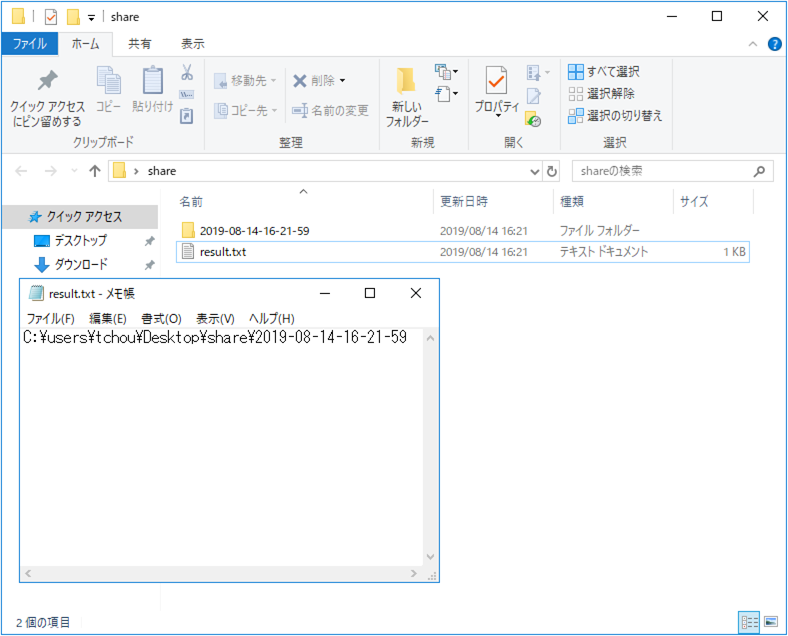Click inside the Notepad text area
788x636 pixels.
[x=222, y=447]
